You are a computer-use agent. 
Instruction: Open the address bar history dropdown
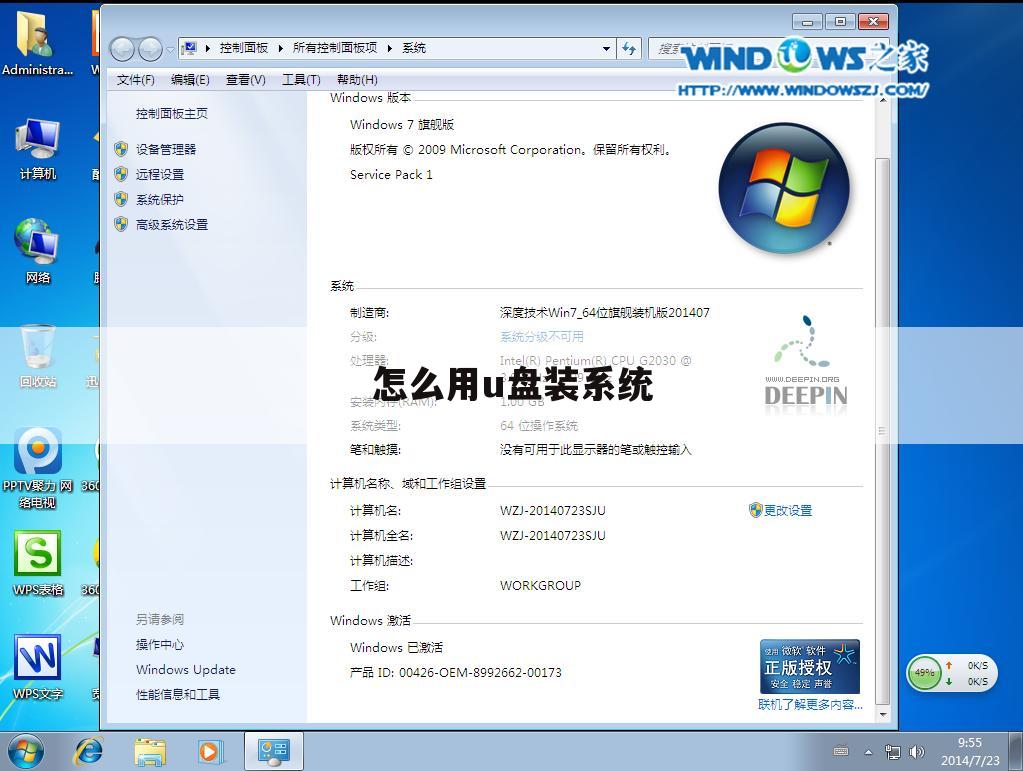click(x=606, y=48)
